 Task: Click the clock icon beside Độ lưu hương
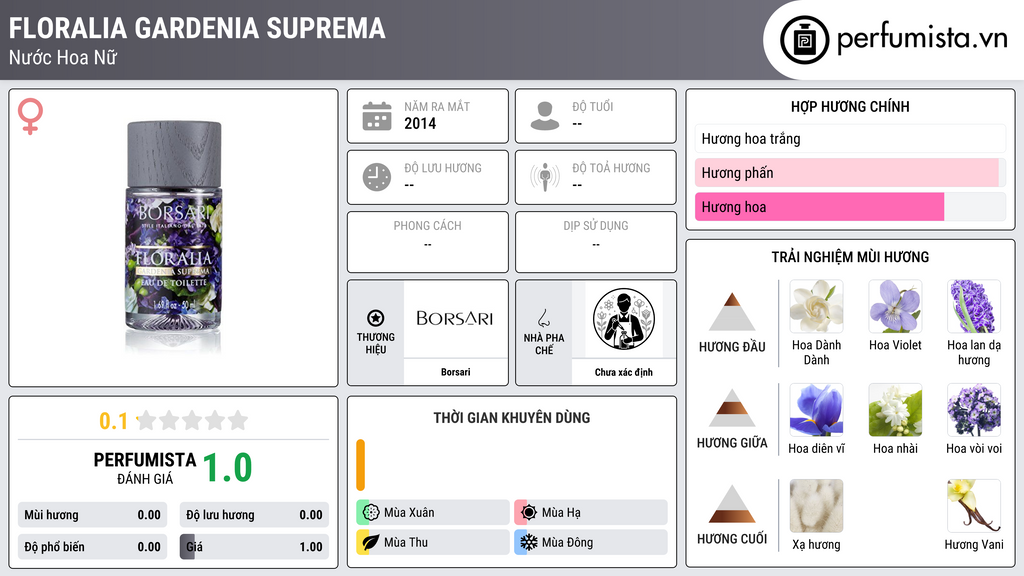377,177
